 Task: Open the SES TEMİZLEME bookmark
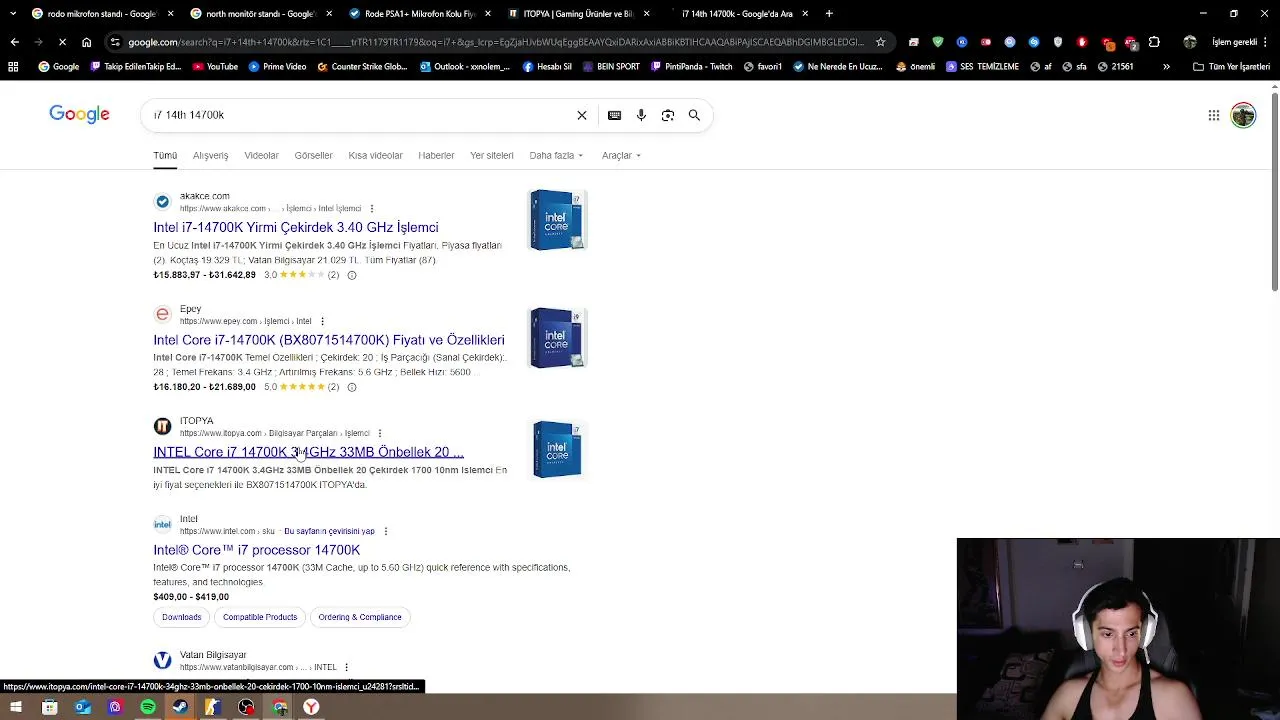[x=981, y=67]
